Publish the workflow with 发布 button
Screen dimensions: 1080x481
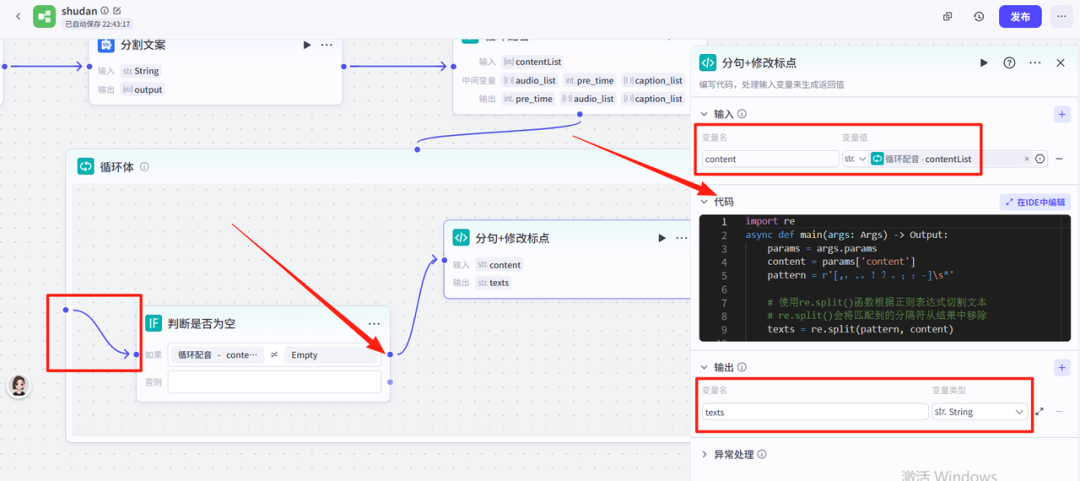1020,17
